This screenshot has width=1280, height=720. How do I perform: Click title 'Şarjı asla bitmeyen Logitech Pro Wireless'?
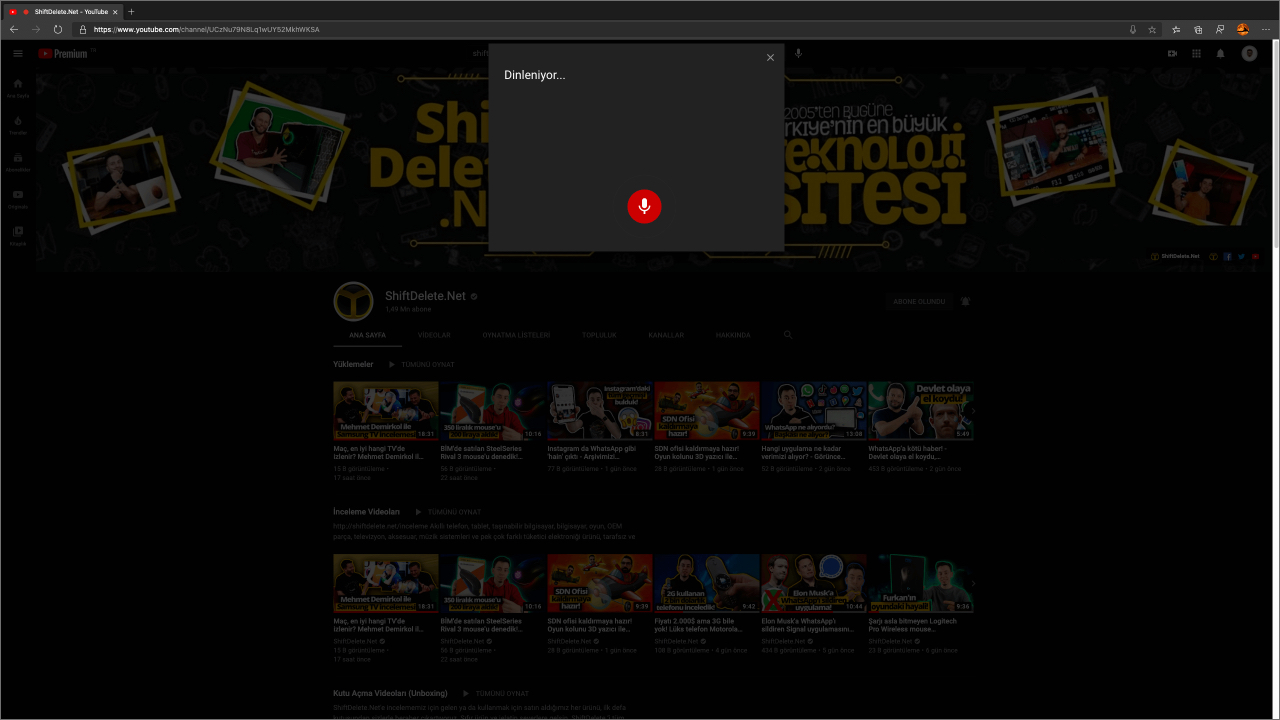click(x=912, y=625)
